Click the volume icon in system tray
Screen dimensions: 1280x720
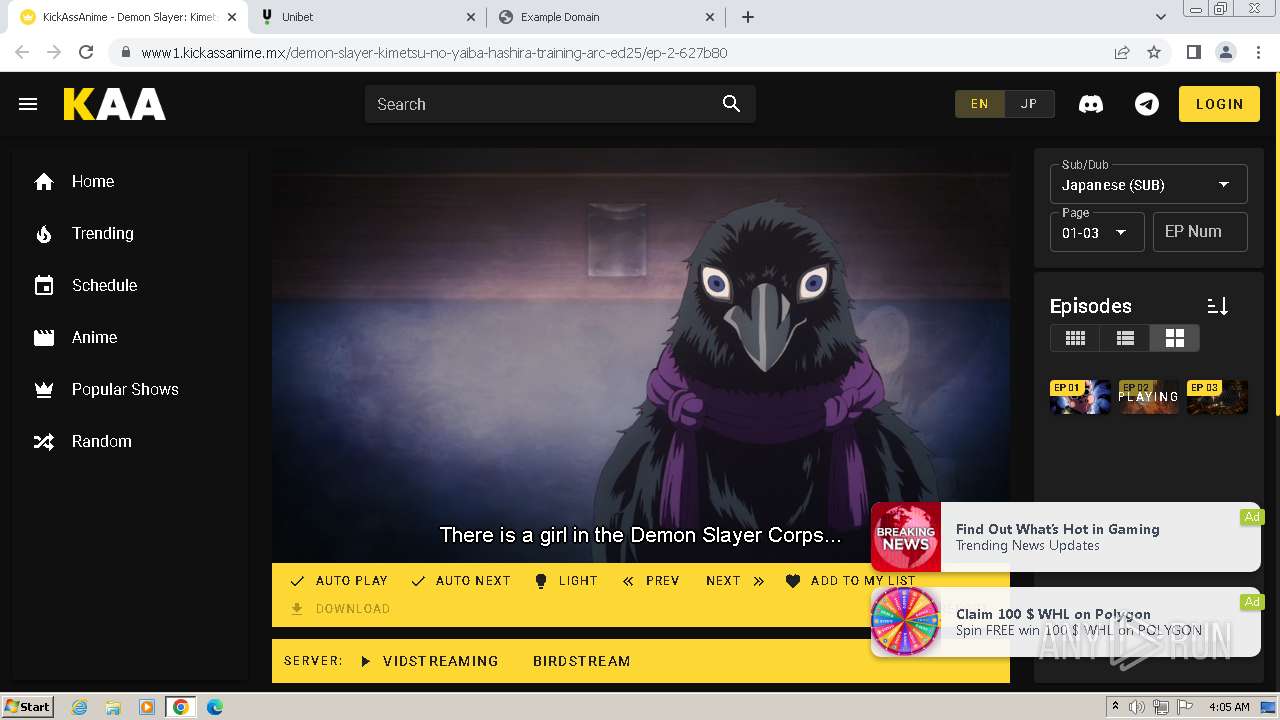tap(1137, 707)
